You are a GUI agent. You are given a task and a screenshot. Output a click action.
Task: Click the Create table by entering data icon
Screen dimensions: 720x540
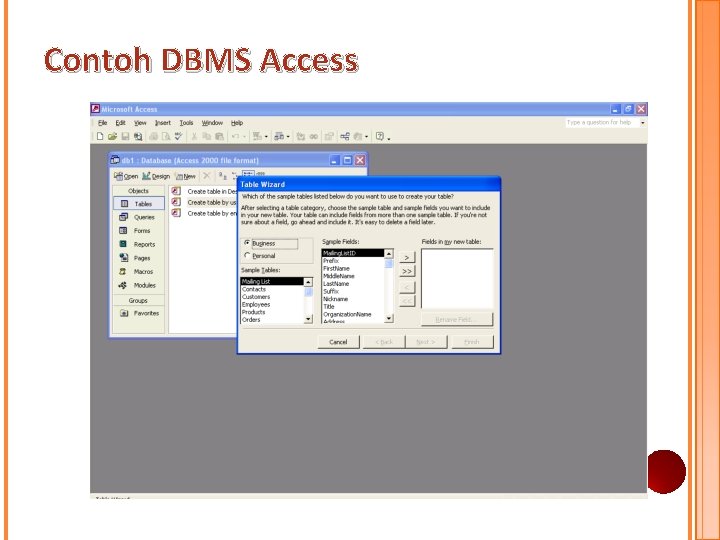pyautogui.click(x=176, y=213)
